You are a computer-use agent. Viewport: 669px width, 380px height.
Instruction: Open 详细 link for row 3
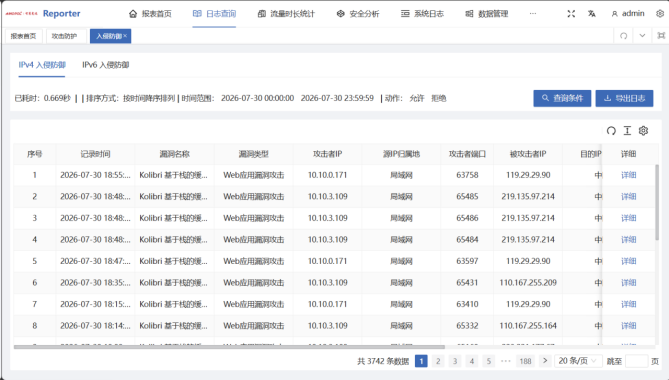628,218
